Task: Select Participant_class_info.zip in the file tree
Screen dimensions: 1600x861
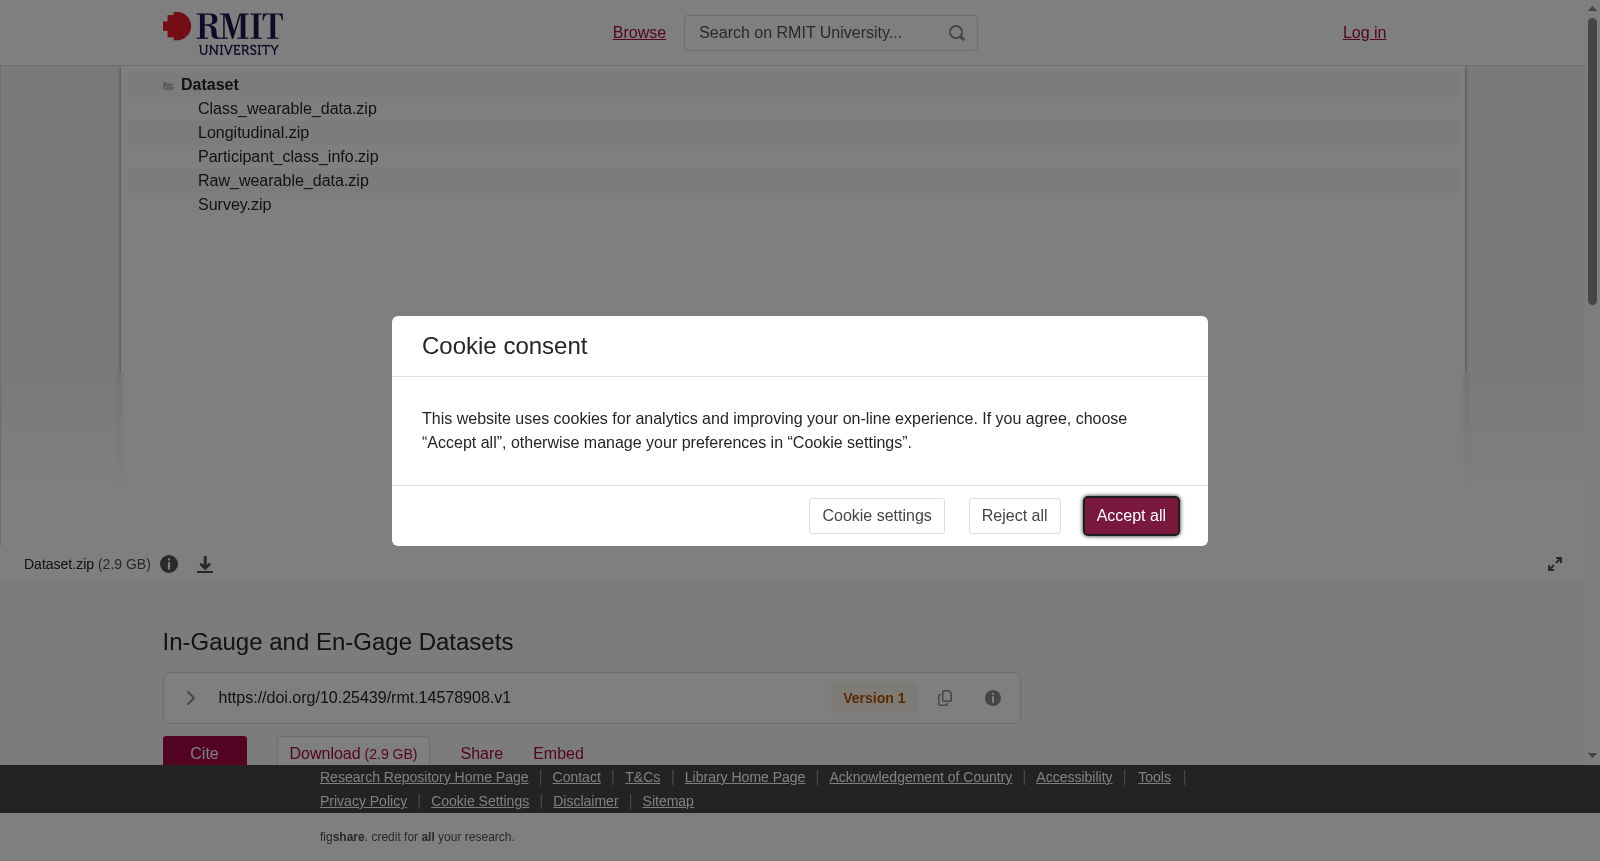Action: [x=288, y=157]
